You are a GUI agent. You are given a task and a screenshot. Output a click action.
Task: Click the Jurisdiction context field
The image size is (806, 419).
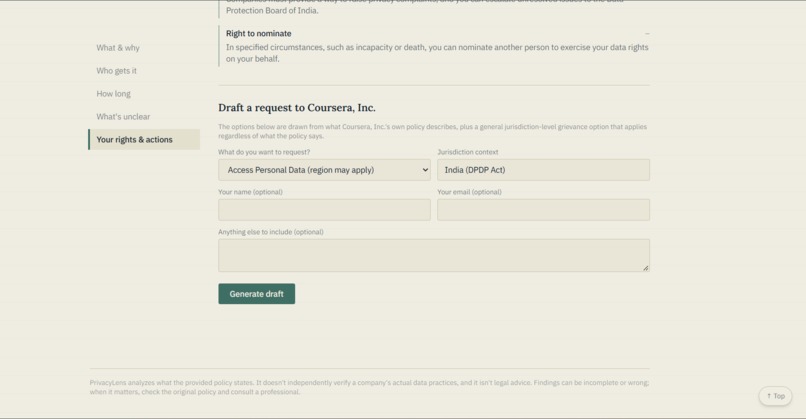click(x=543, y=170)
